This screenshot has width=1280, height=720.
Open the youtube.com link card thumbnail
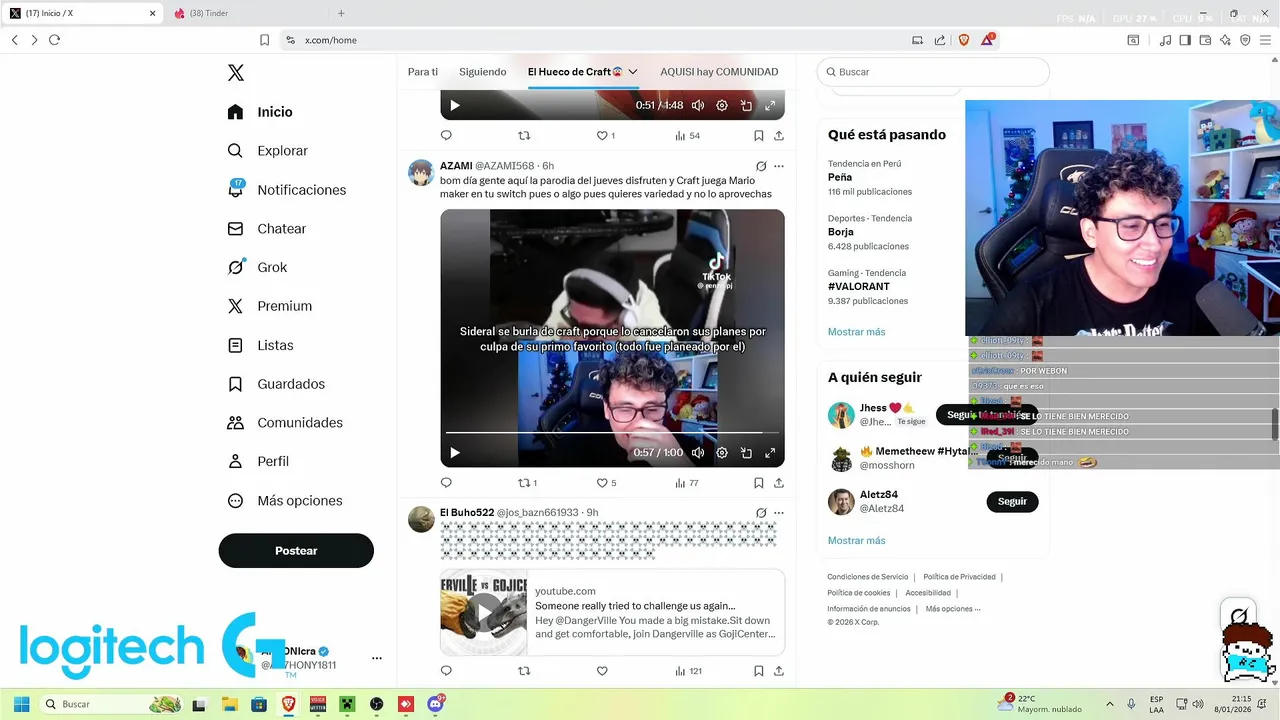pos(484,613)
